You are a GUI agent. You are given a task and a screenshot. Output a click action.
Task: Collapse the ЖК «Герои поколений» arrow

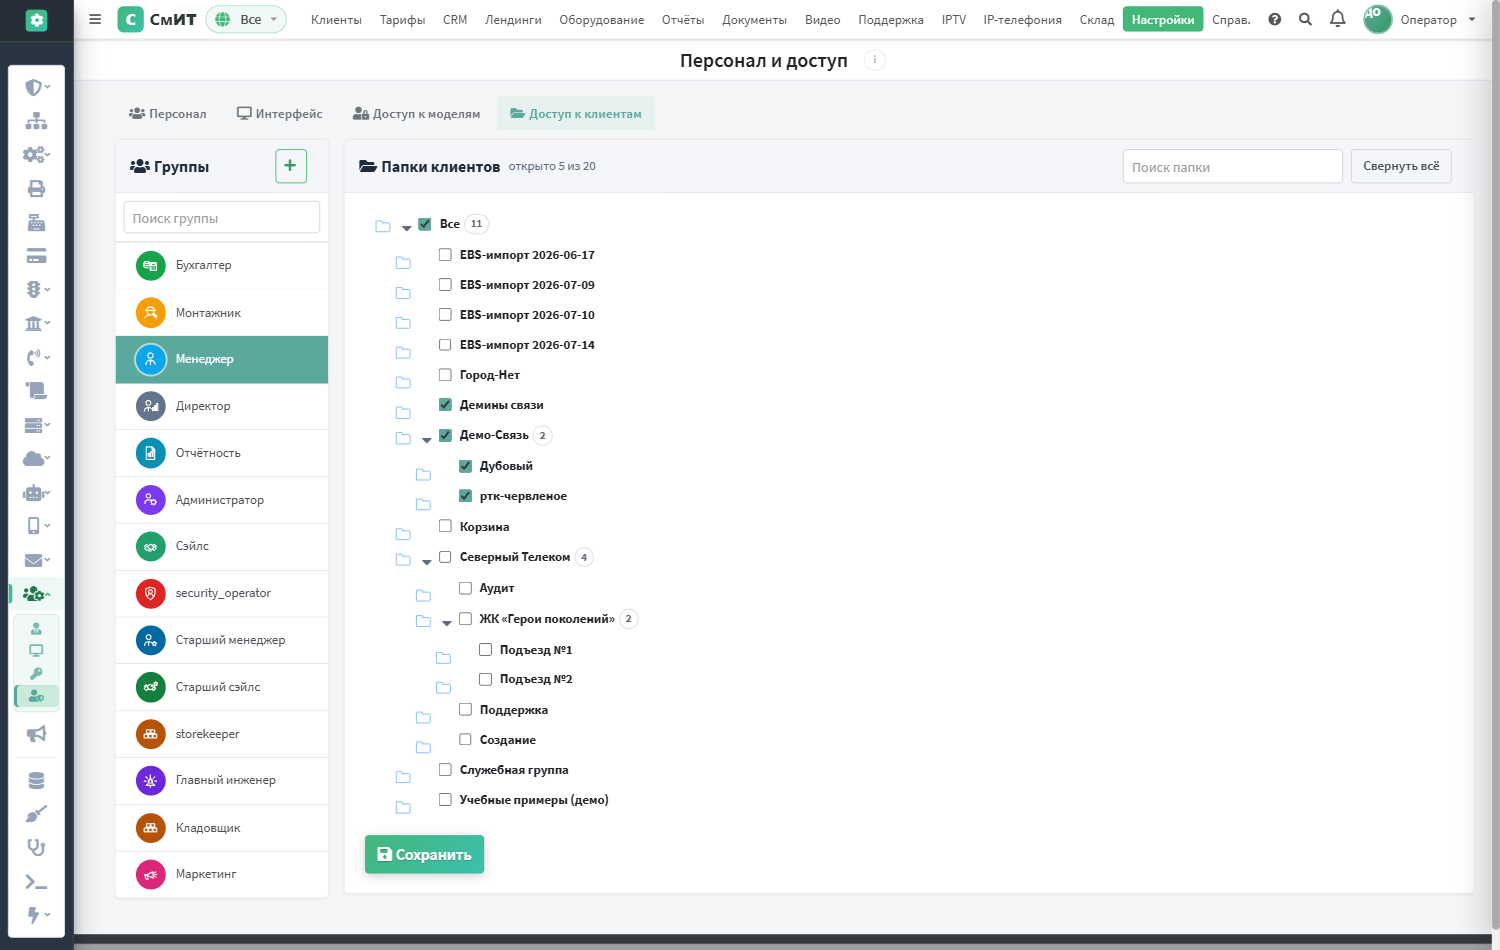pyautogui.click(x=447, y=623)
